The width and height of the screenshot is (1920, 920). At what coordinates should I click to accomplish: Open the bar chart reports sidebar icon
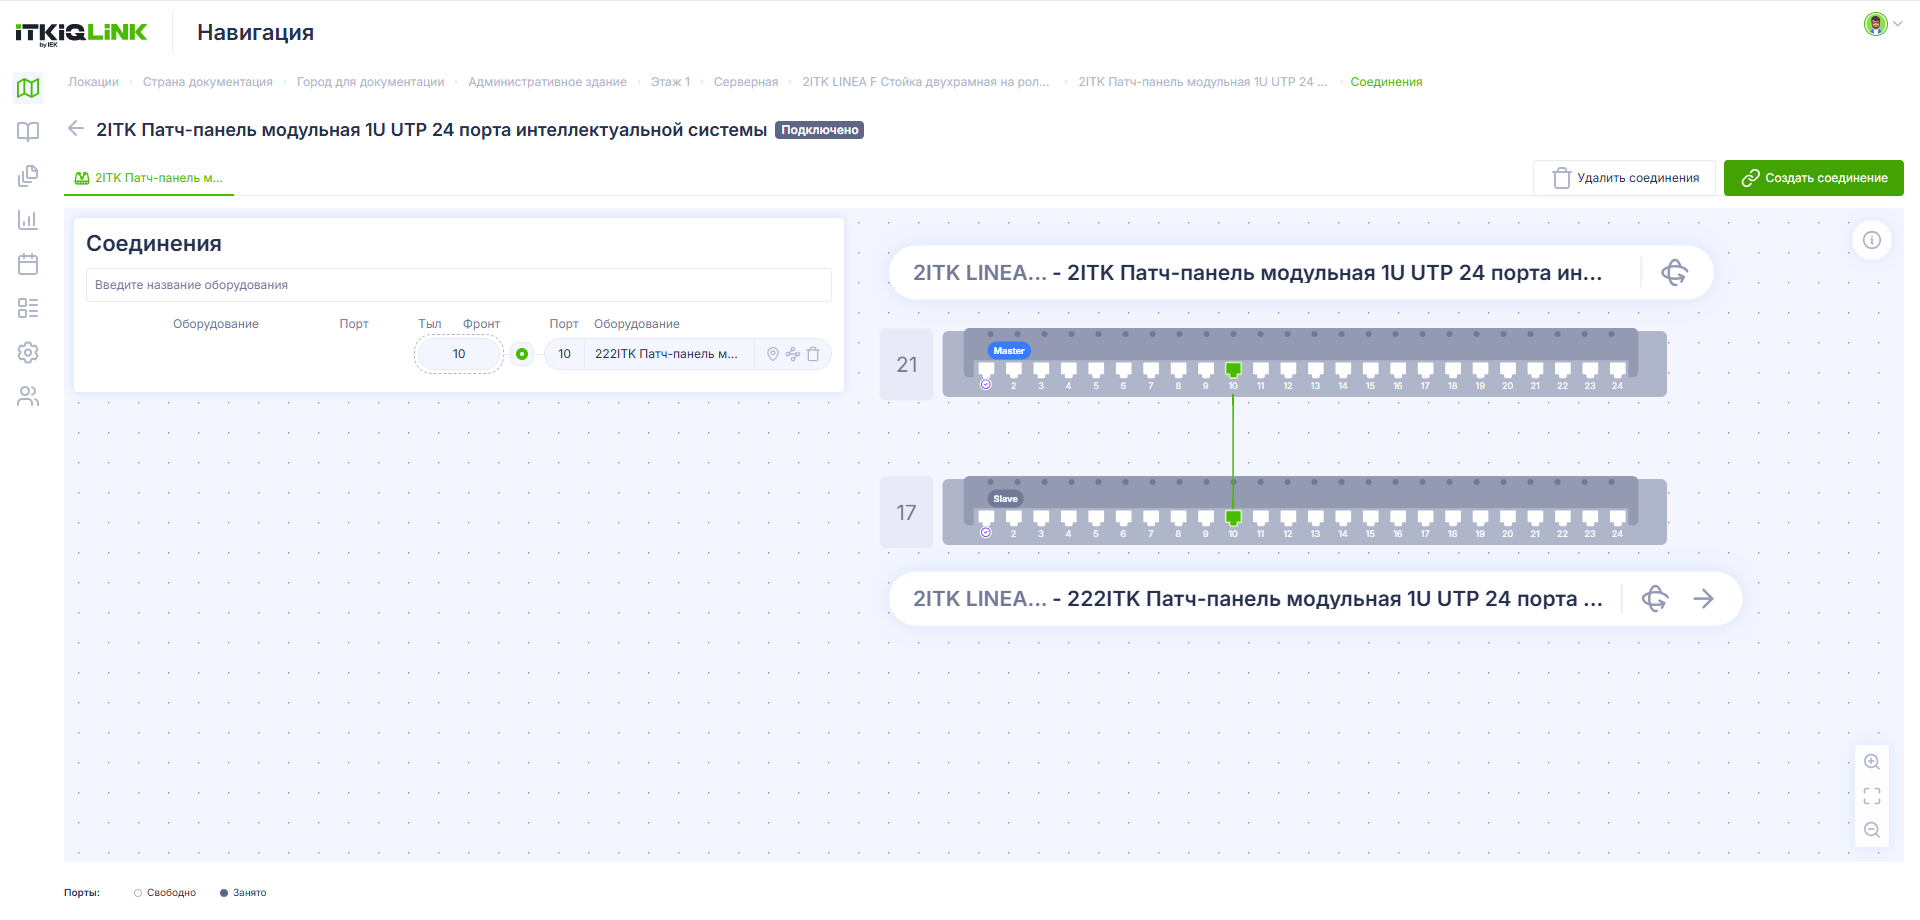28,220
